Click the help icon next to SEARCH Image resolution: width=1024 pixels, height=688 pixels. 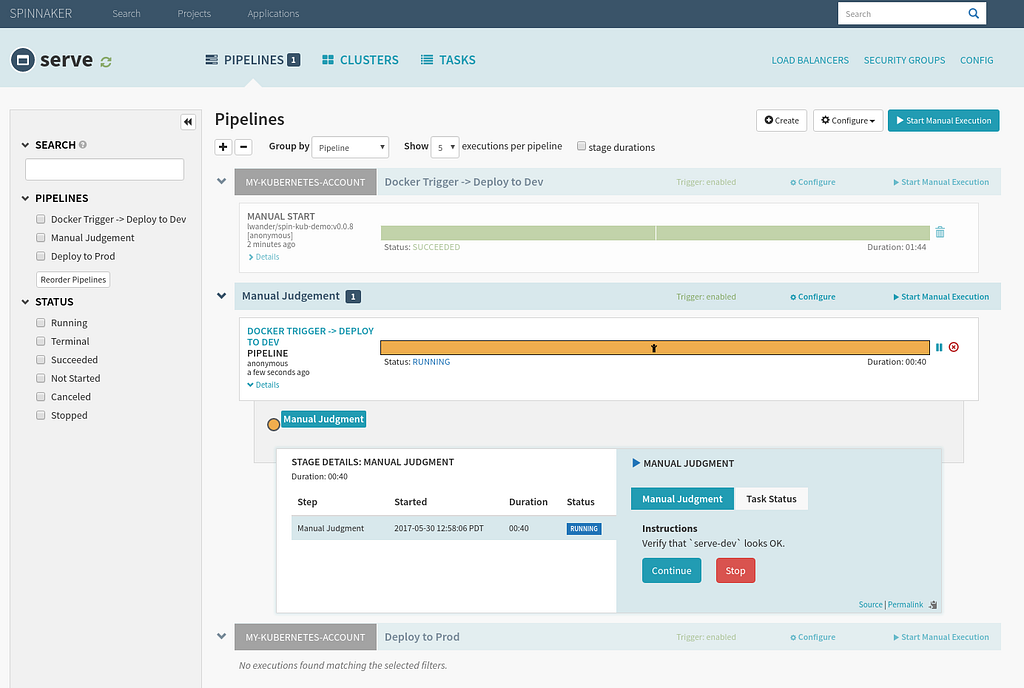[83, 145]
